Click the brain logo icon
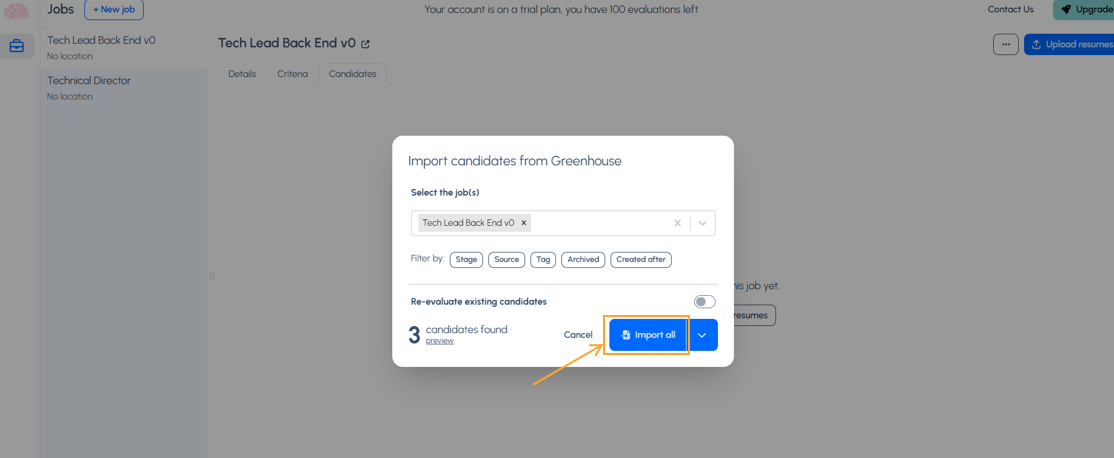Screen dimensions: 1114x458 [x=16, y=10]
